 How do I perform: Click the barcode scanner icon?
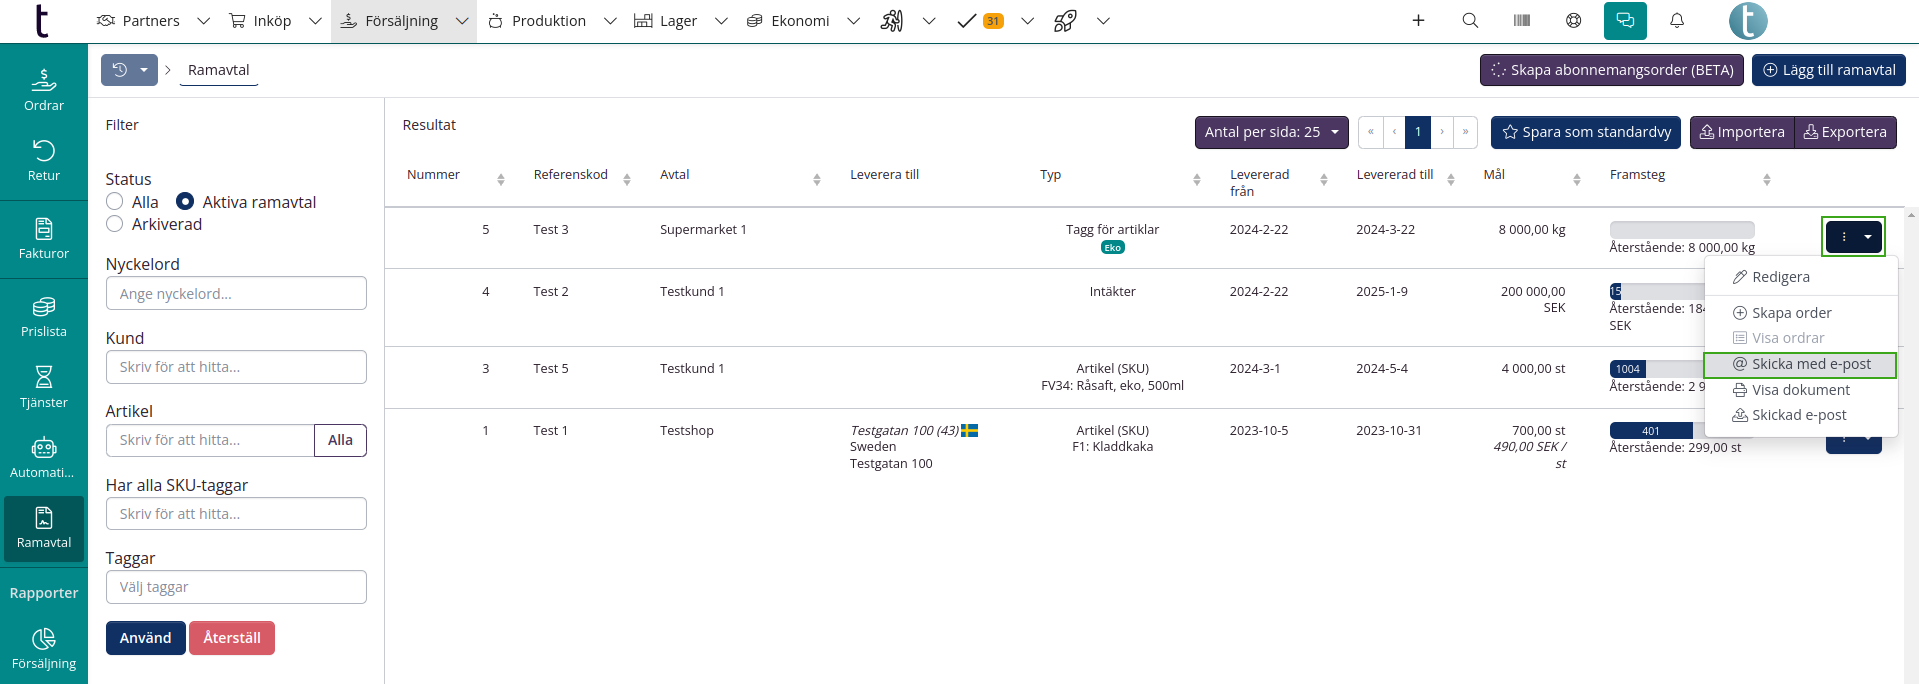click(1522, 21)
